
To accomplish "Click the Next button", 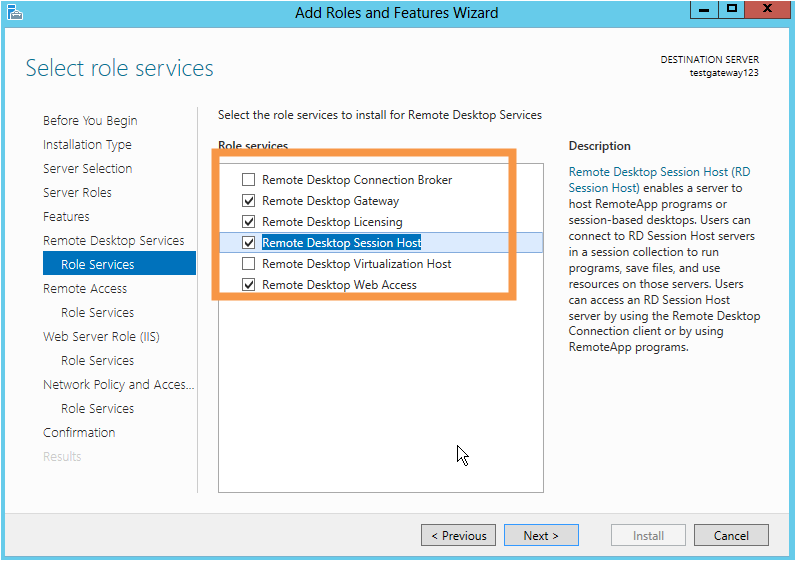I will (x=541, y=536).
